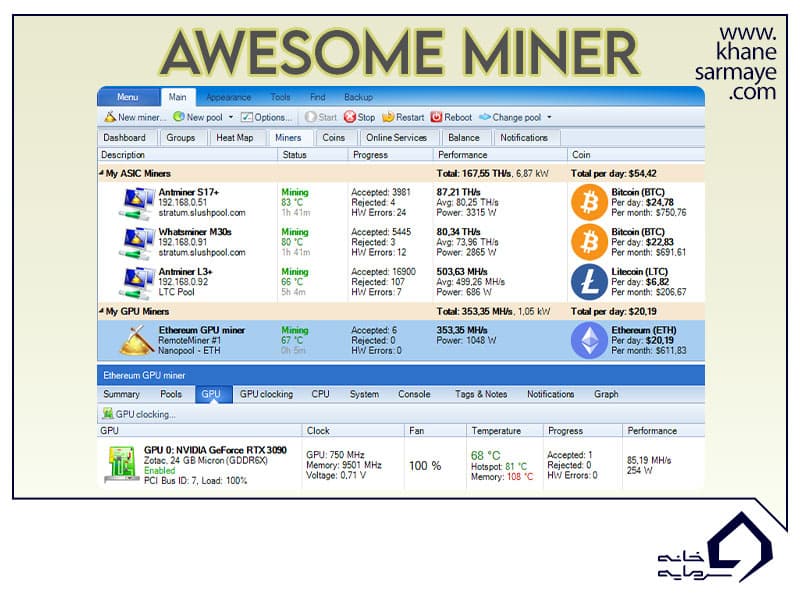Click the Ethereum GPU miner pickaxe icon
The height and width of the screenshot is (600, 800).
click(137, 340)
